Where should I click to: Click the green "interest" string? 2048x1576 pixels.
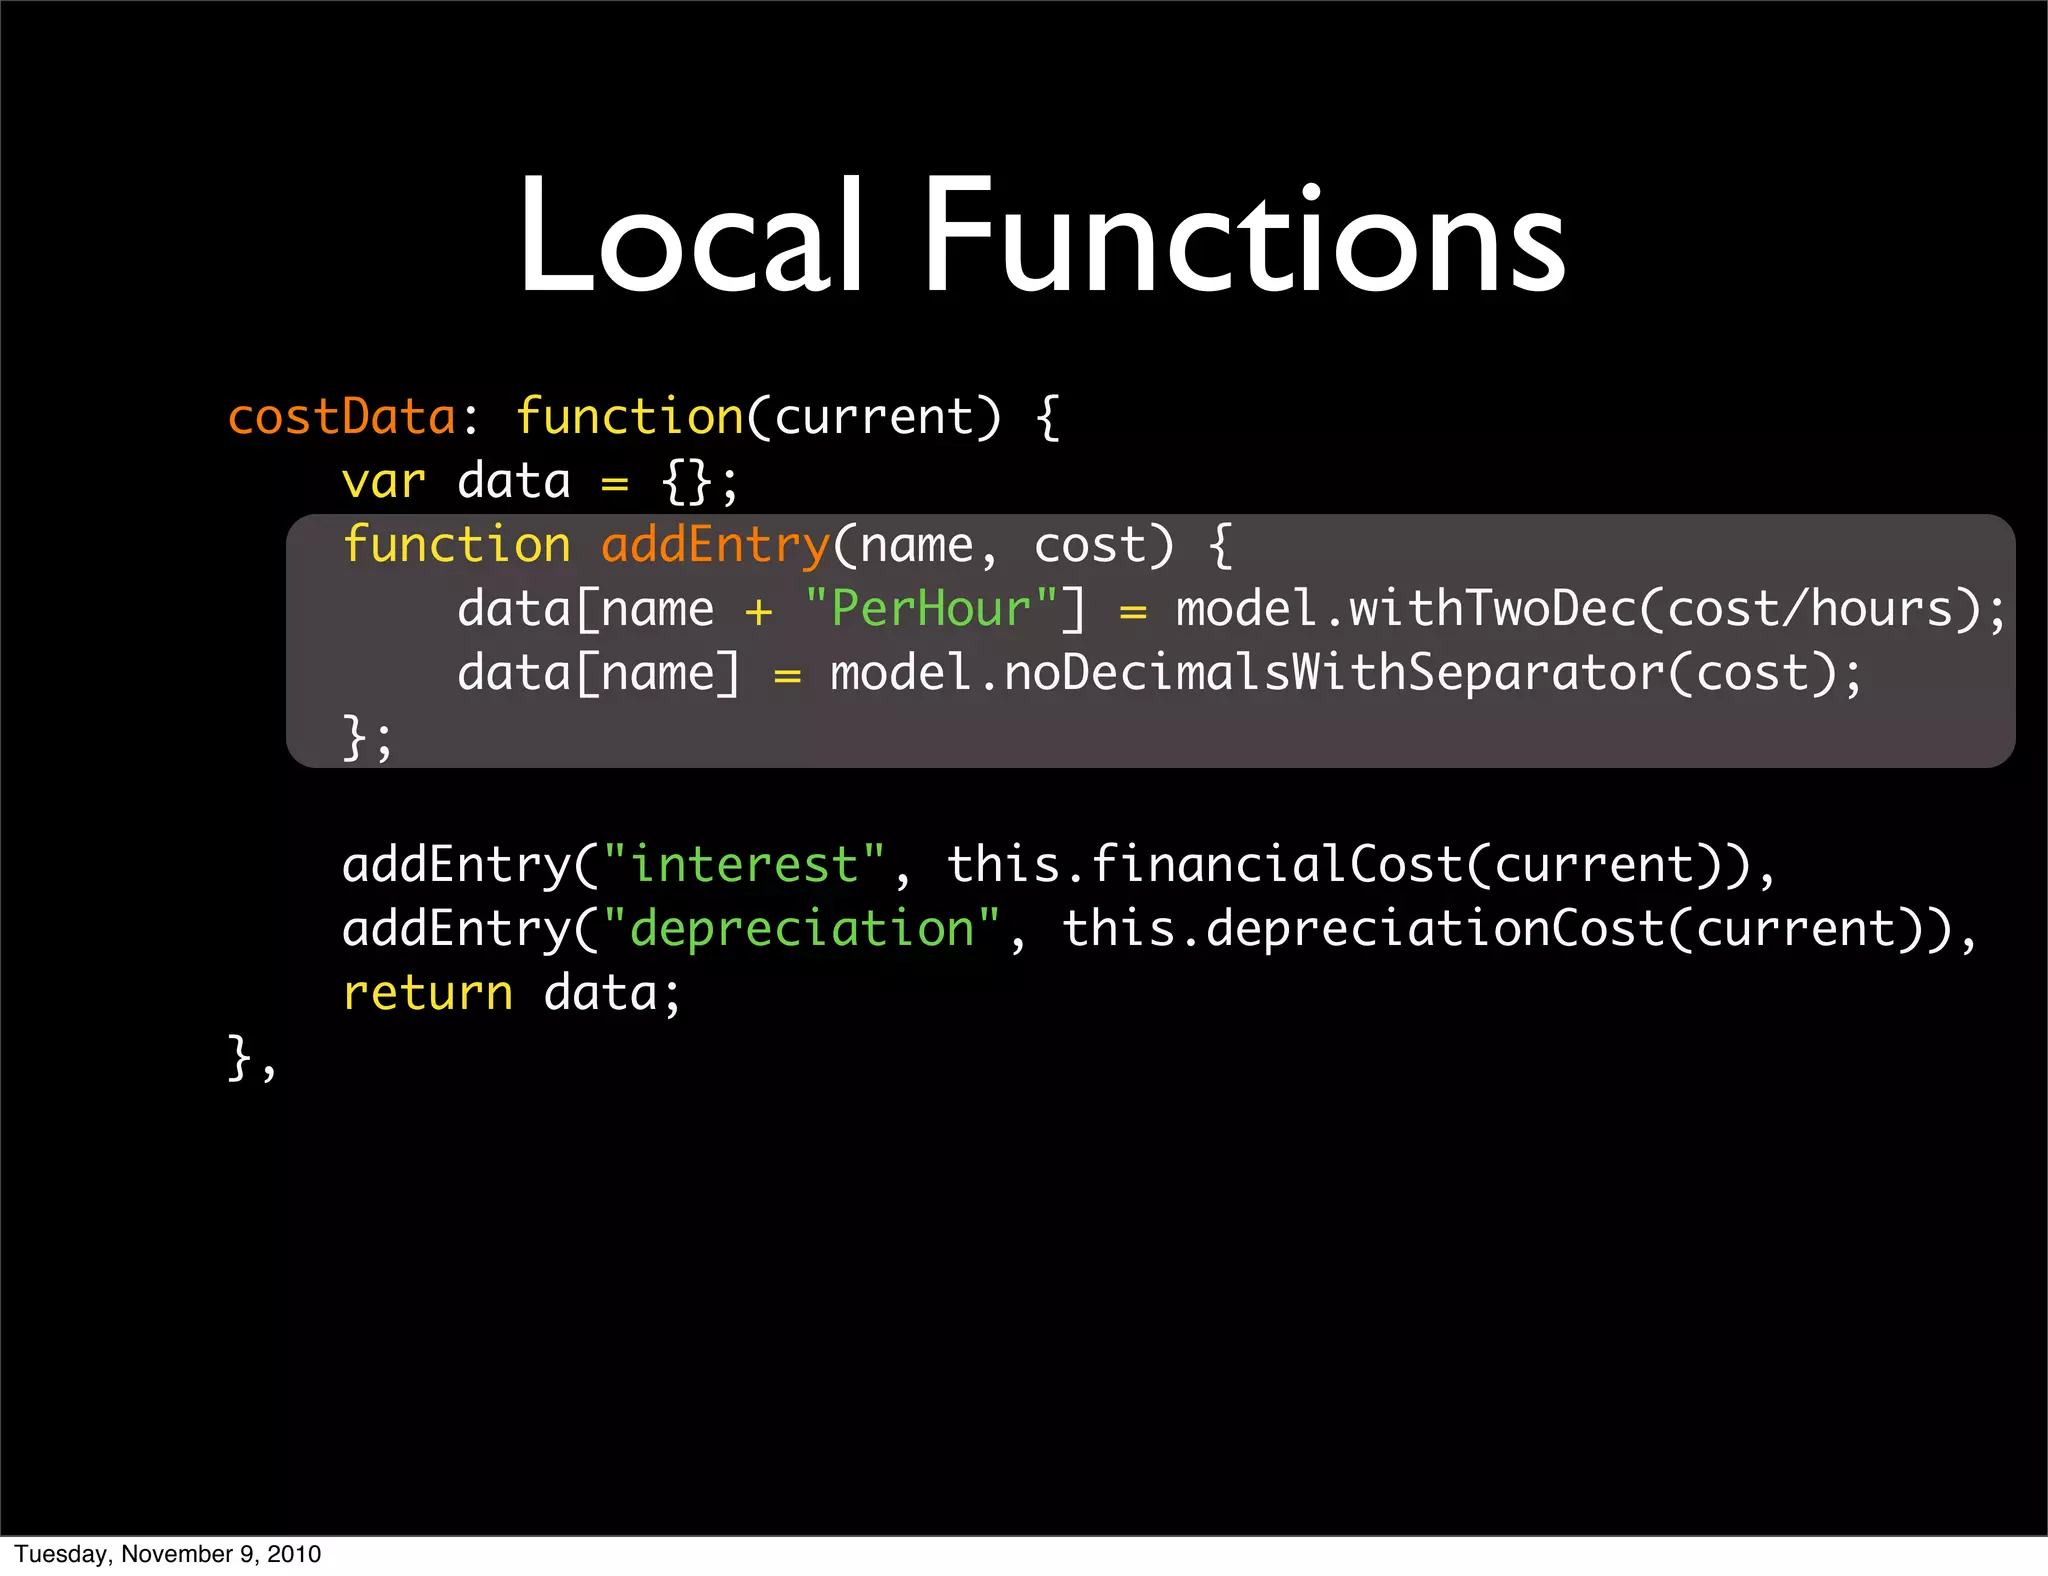(744, 864)
